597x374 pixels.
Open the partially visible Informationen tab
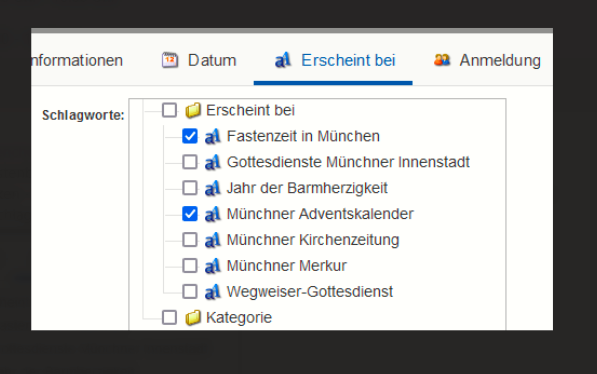tap(77, 61)
